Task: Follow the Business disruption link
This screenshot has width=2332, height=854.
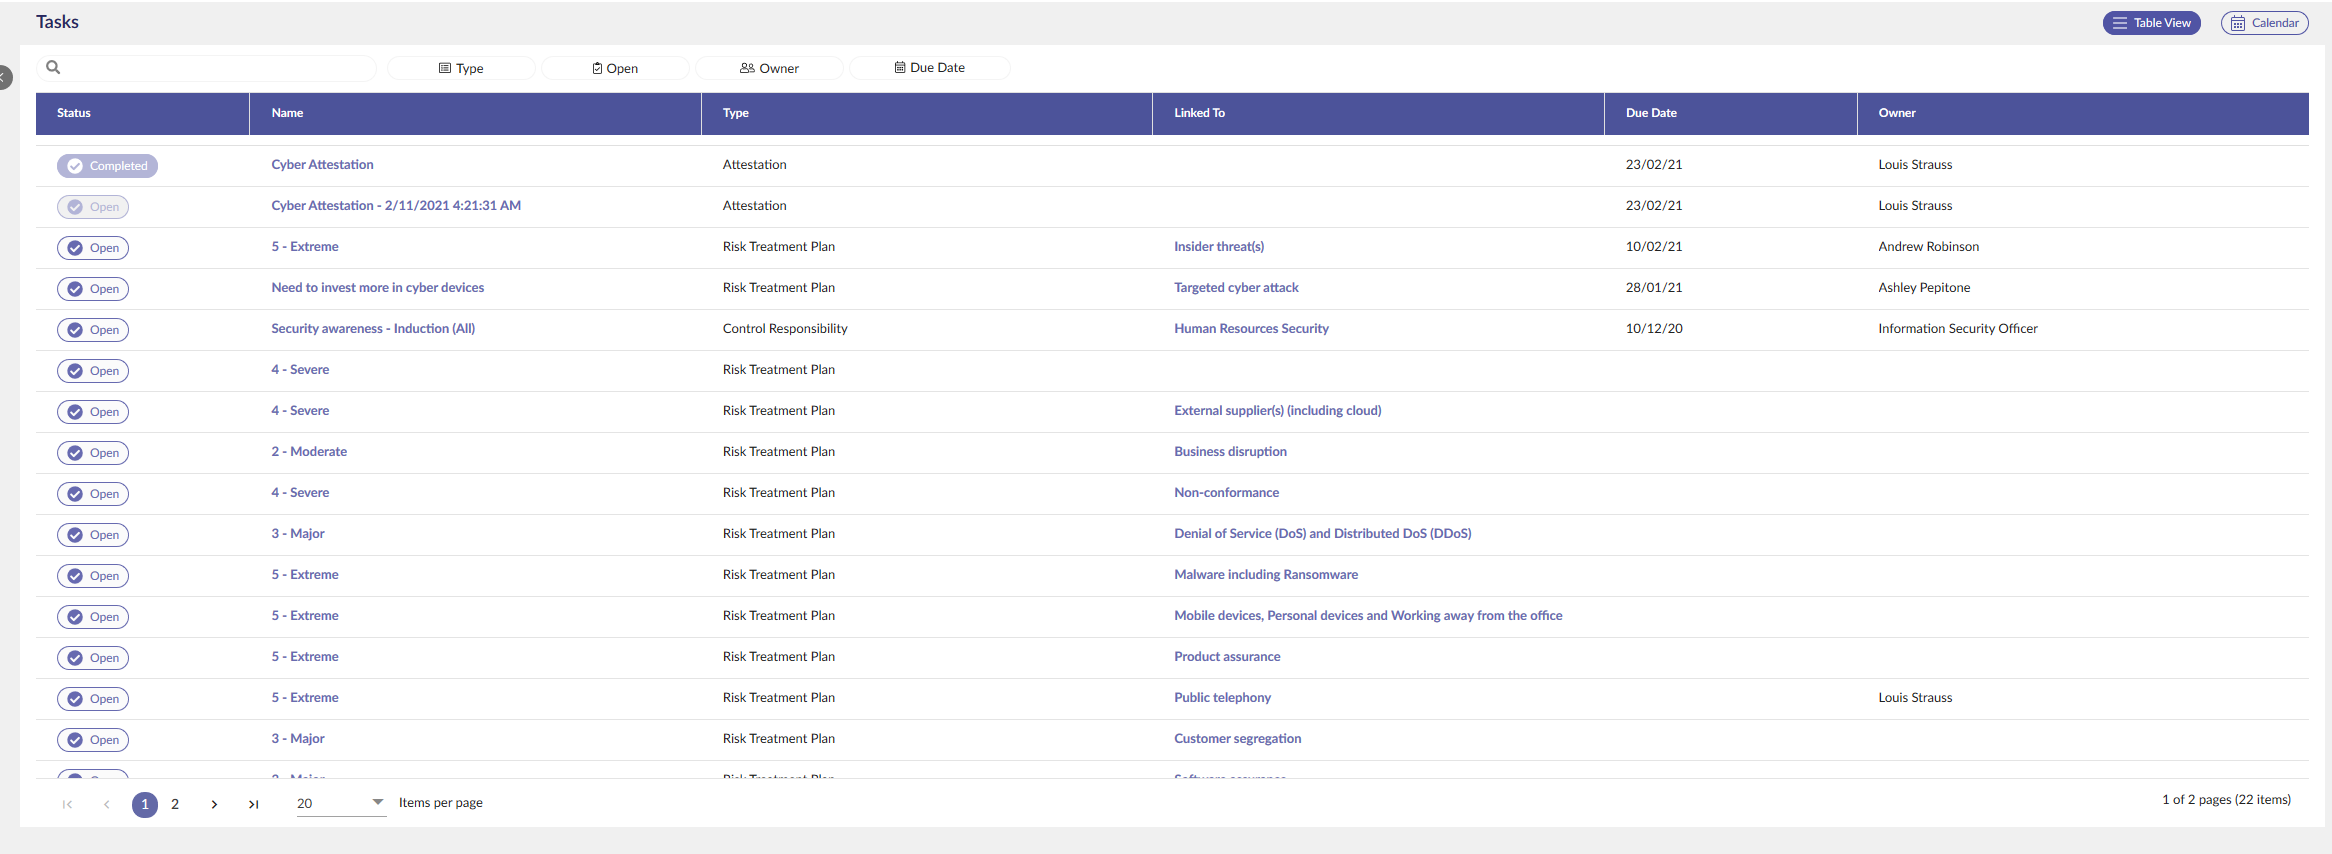Action: point(1230,452)
